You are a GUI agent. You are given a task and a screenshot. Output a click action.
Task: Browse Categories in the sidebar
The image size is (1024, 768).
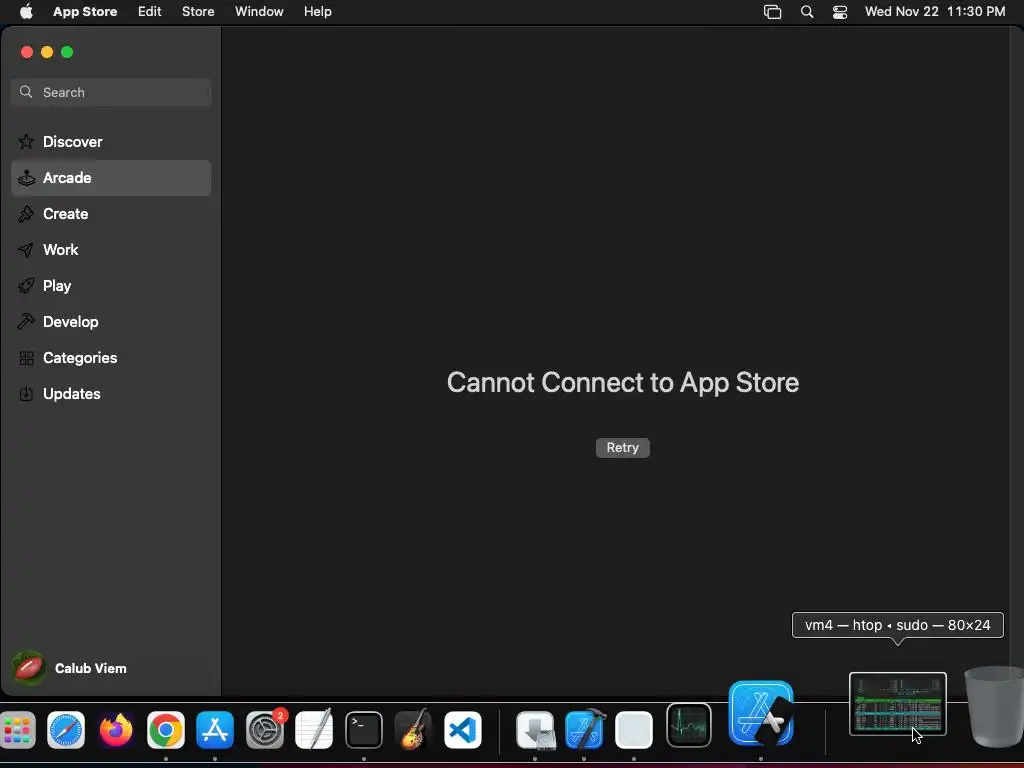tap(111, 357)
